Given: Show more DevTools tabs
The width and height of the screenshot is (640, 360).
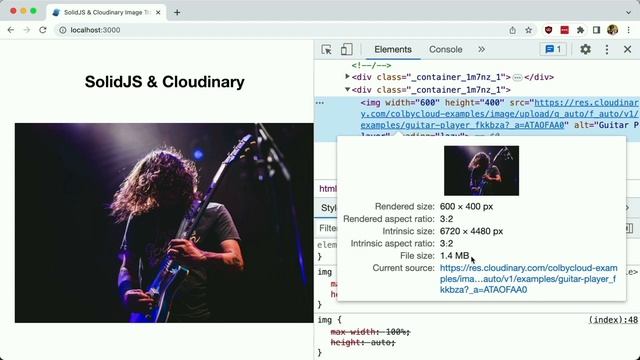Looking at the screenshot, I should (482, 49).
